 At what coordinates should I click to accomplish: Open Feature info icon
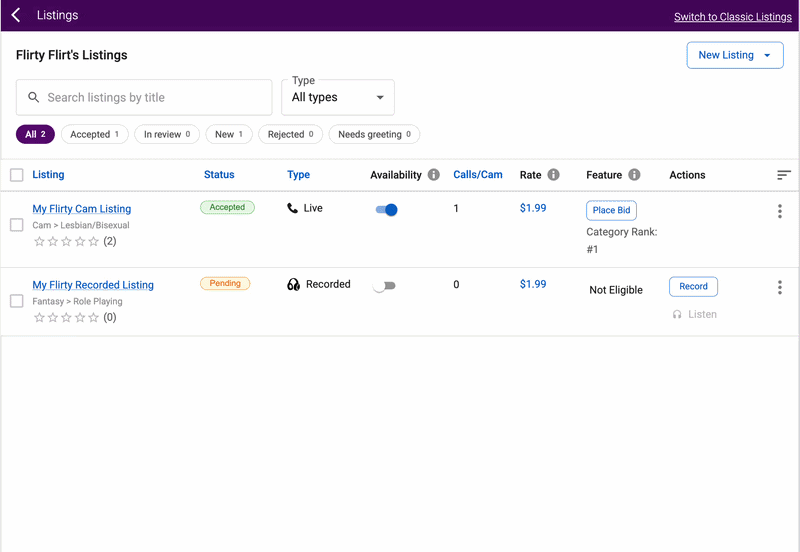[634, 174]
